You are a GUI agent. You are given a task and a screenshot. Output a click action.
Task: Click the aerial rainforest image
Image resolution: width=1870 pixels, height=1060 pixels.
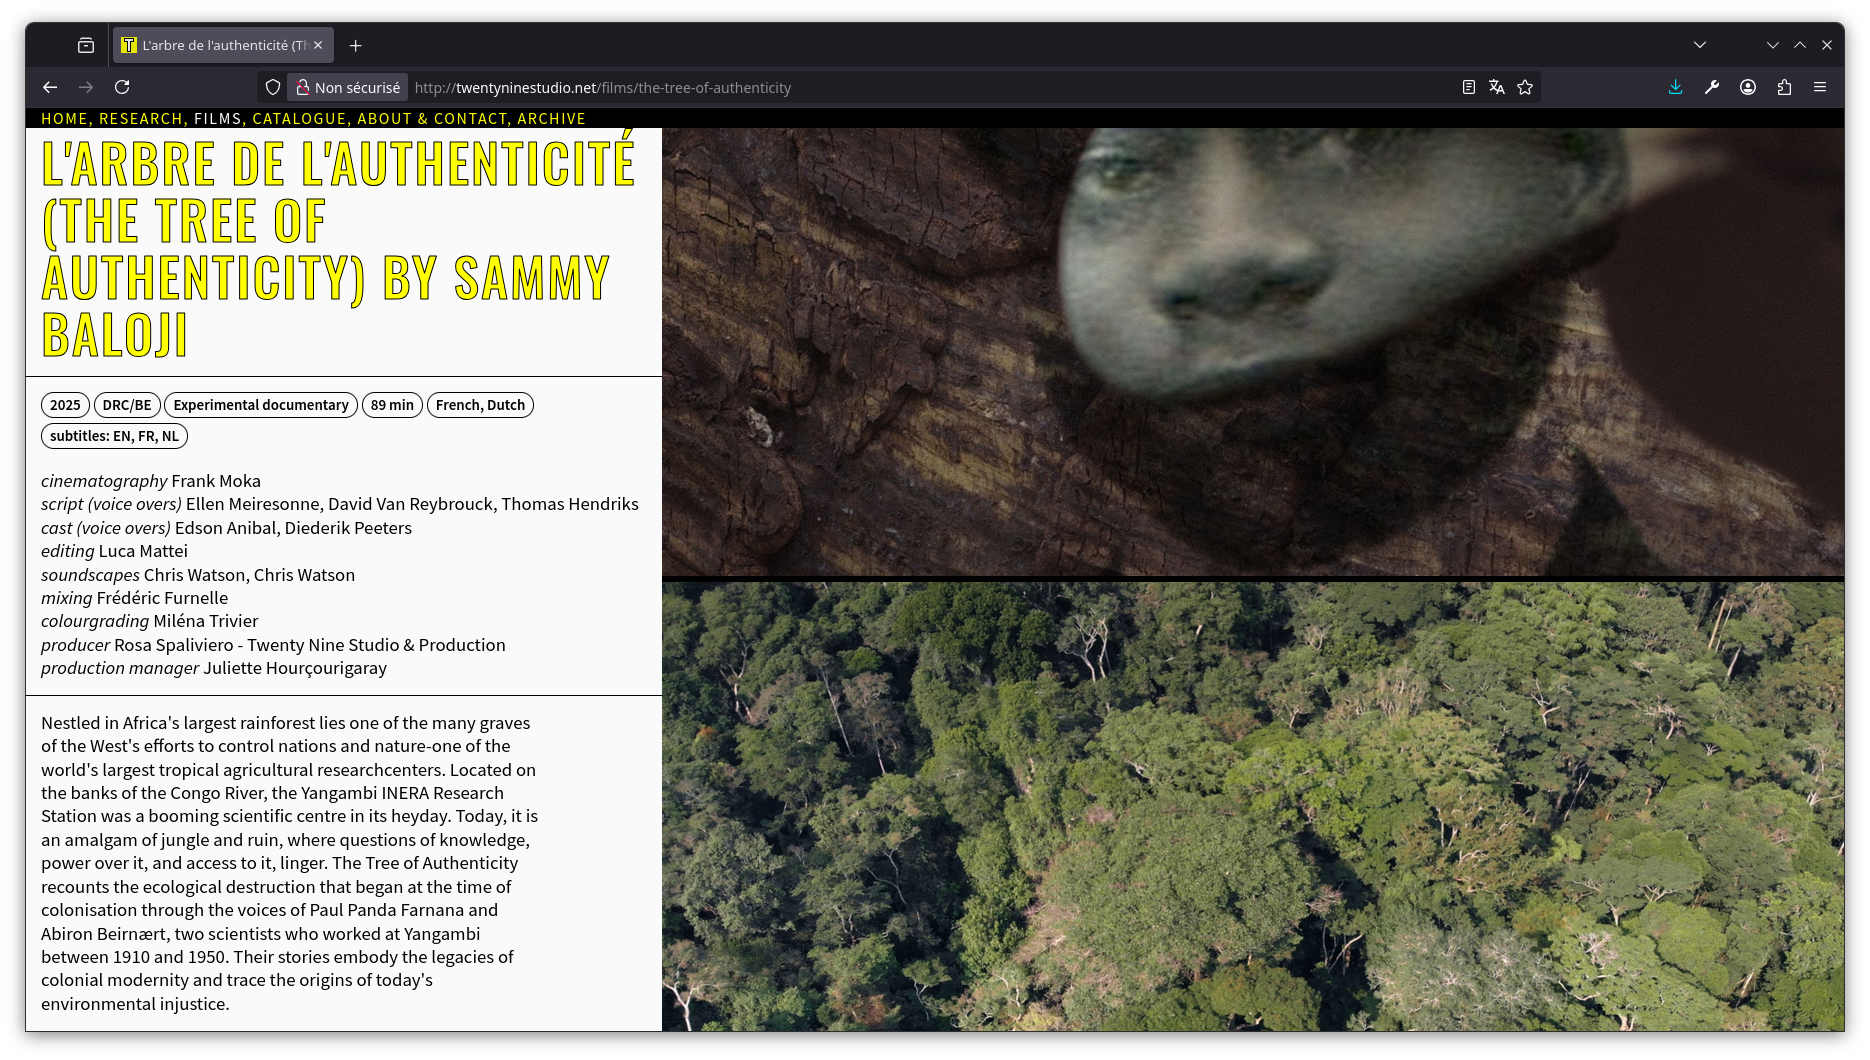pyautogui.click(x=1252, y=806)
